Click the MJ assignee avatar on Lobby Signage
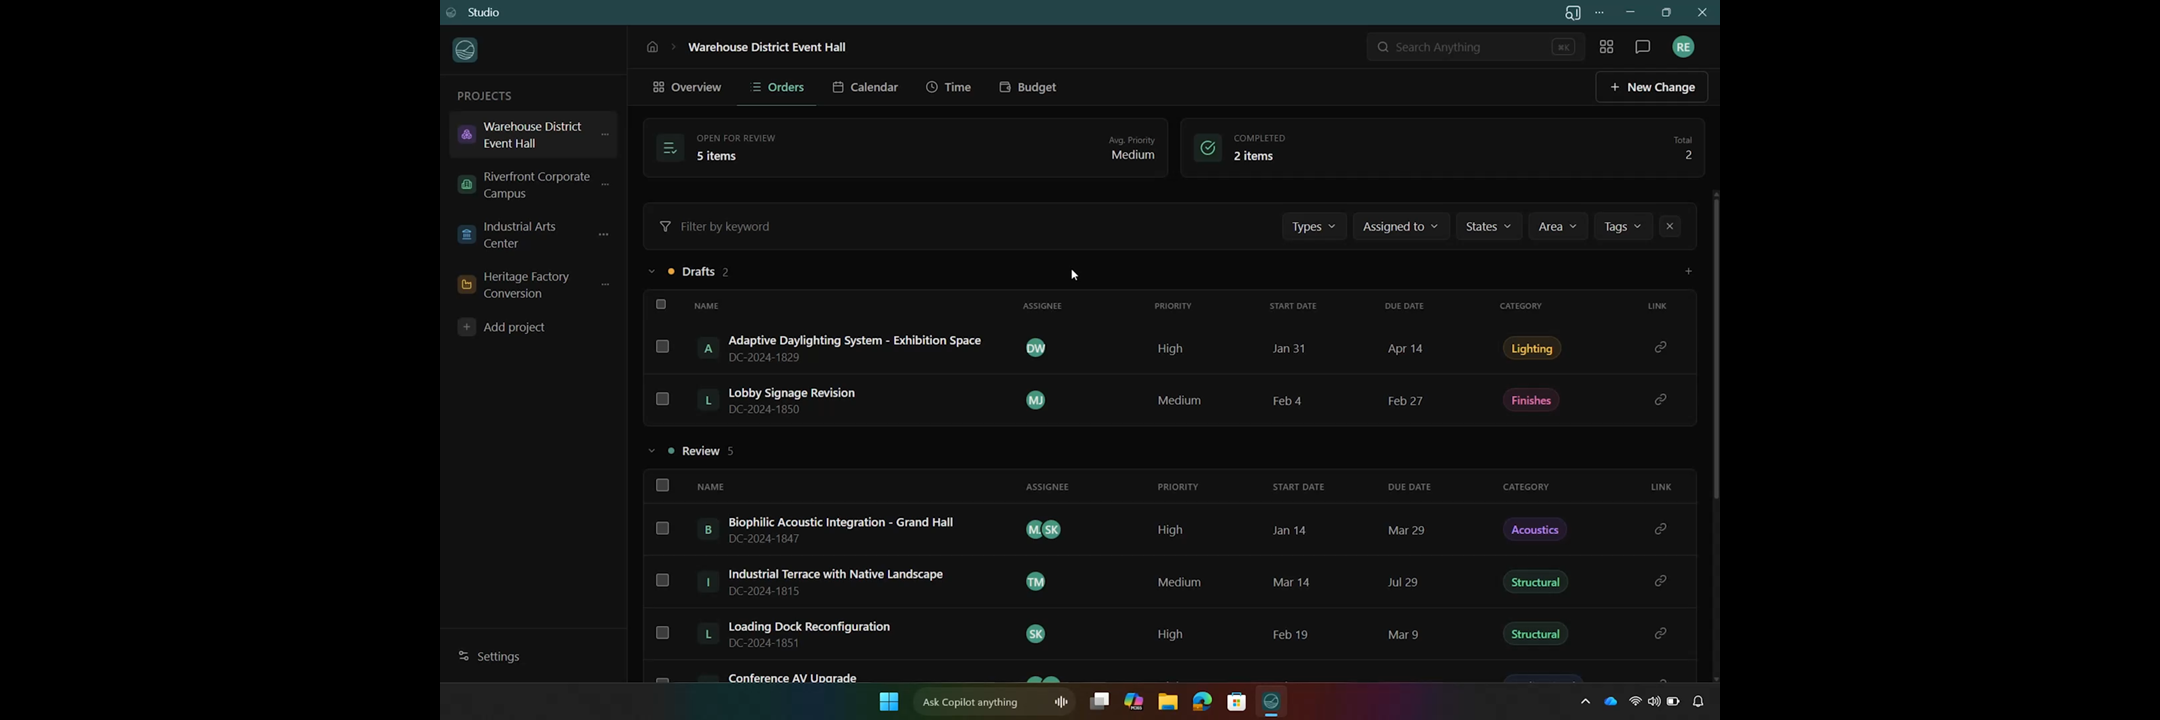2160x720 pixels. tap(1036, 400)
